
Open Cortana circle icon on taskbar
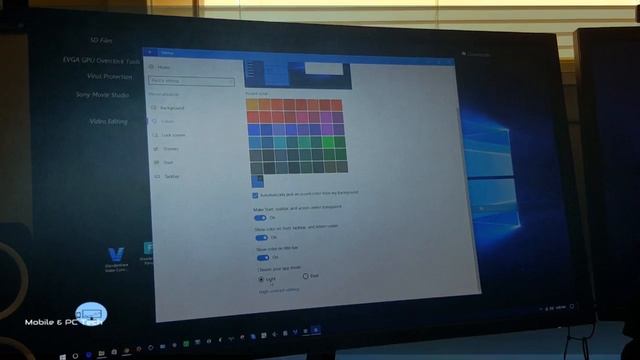(75, 356)
